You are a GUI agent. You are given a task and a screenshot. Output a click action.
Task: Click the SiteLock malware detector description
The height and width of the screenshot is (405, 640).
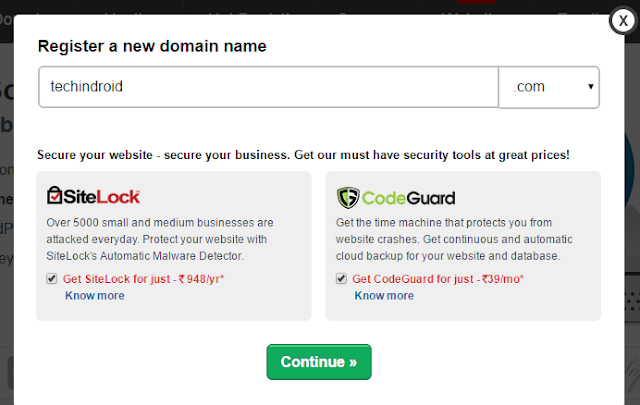pyautogui.click(x=160, y=239)
